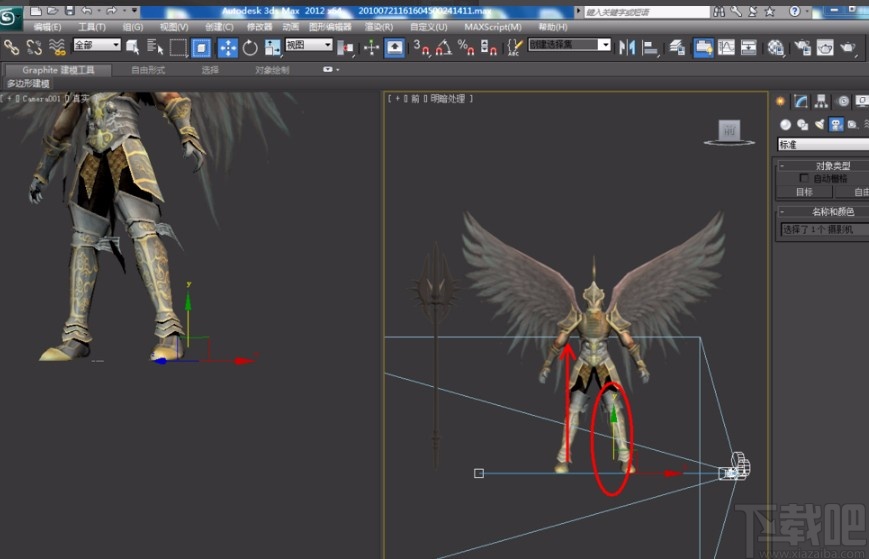Select the Unlink Selection tool
This screenshot has width=869, height=559.
click(34, 48)
